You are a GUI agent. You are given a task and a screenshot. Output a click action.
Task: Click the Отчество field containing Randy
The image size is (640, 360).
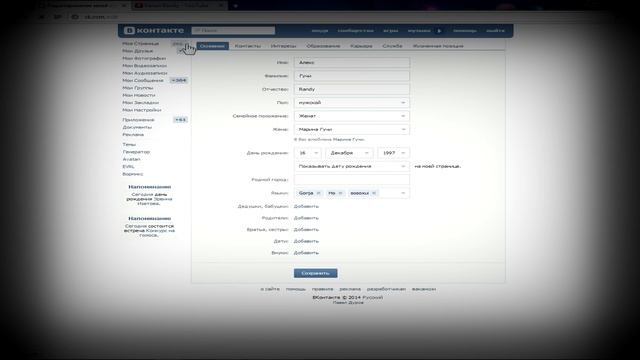click(x=352, y=89)
